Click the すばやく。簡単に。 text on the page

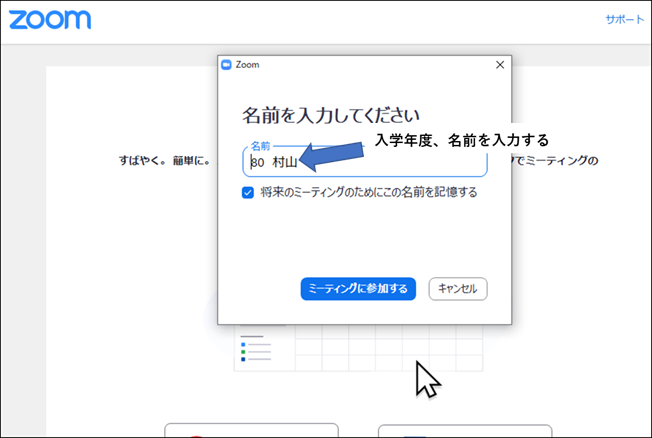[x=165, y=161]
